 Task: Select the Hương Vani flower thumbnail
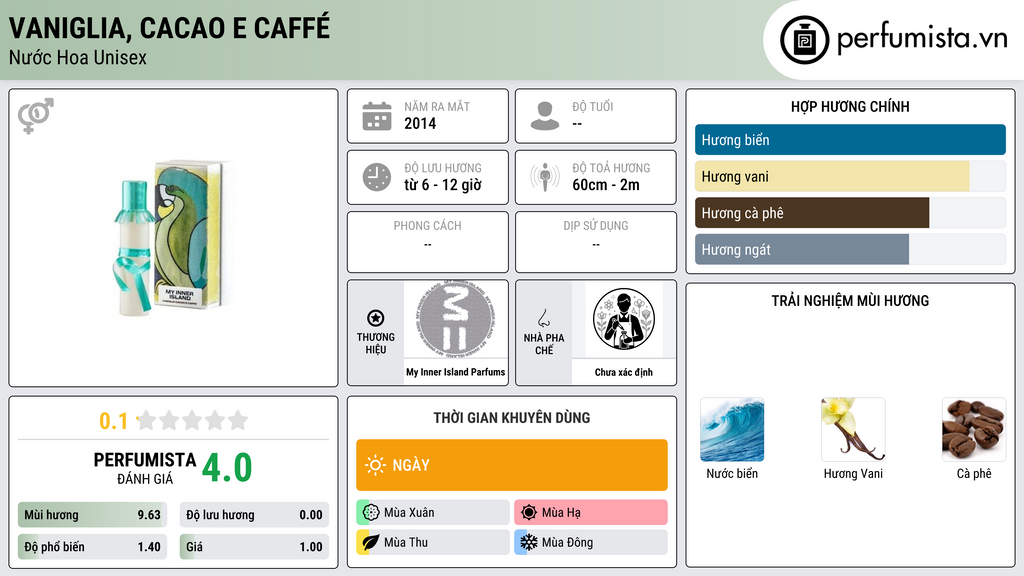point(853,430)
